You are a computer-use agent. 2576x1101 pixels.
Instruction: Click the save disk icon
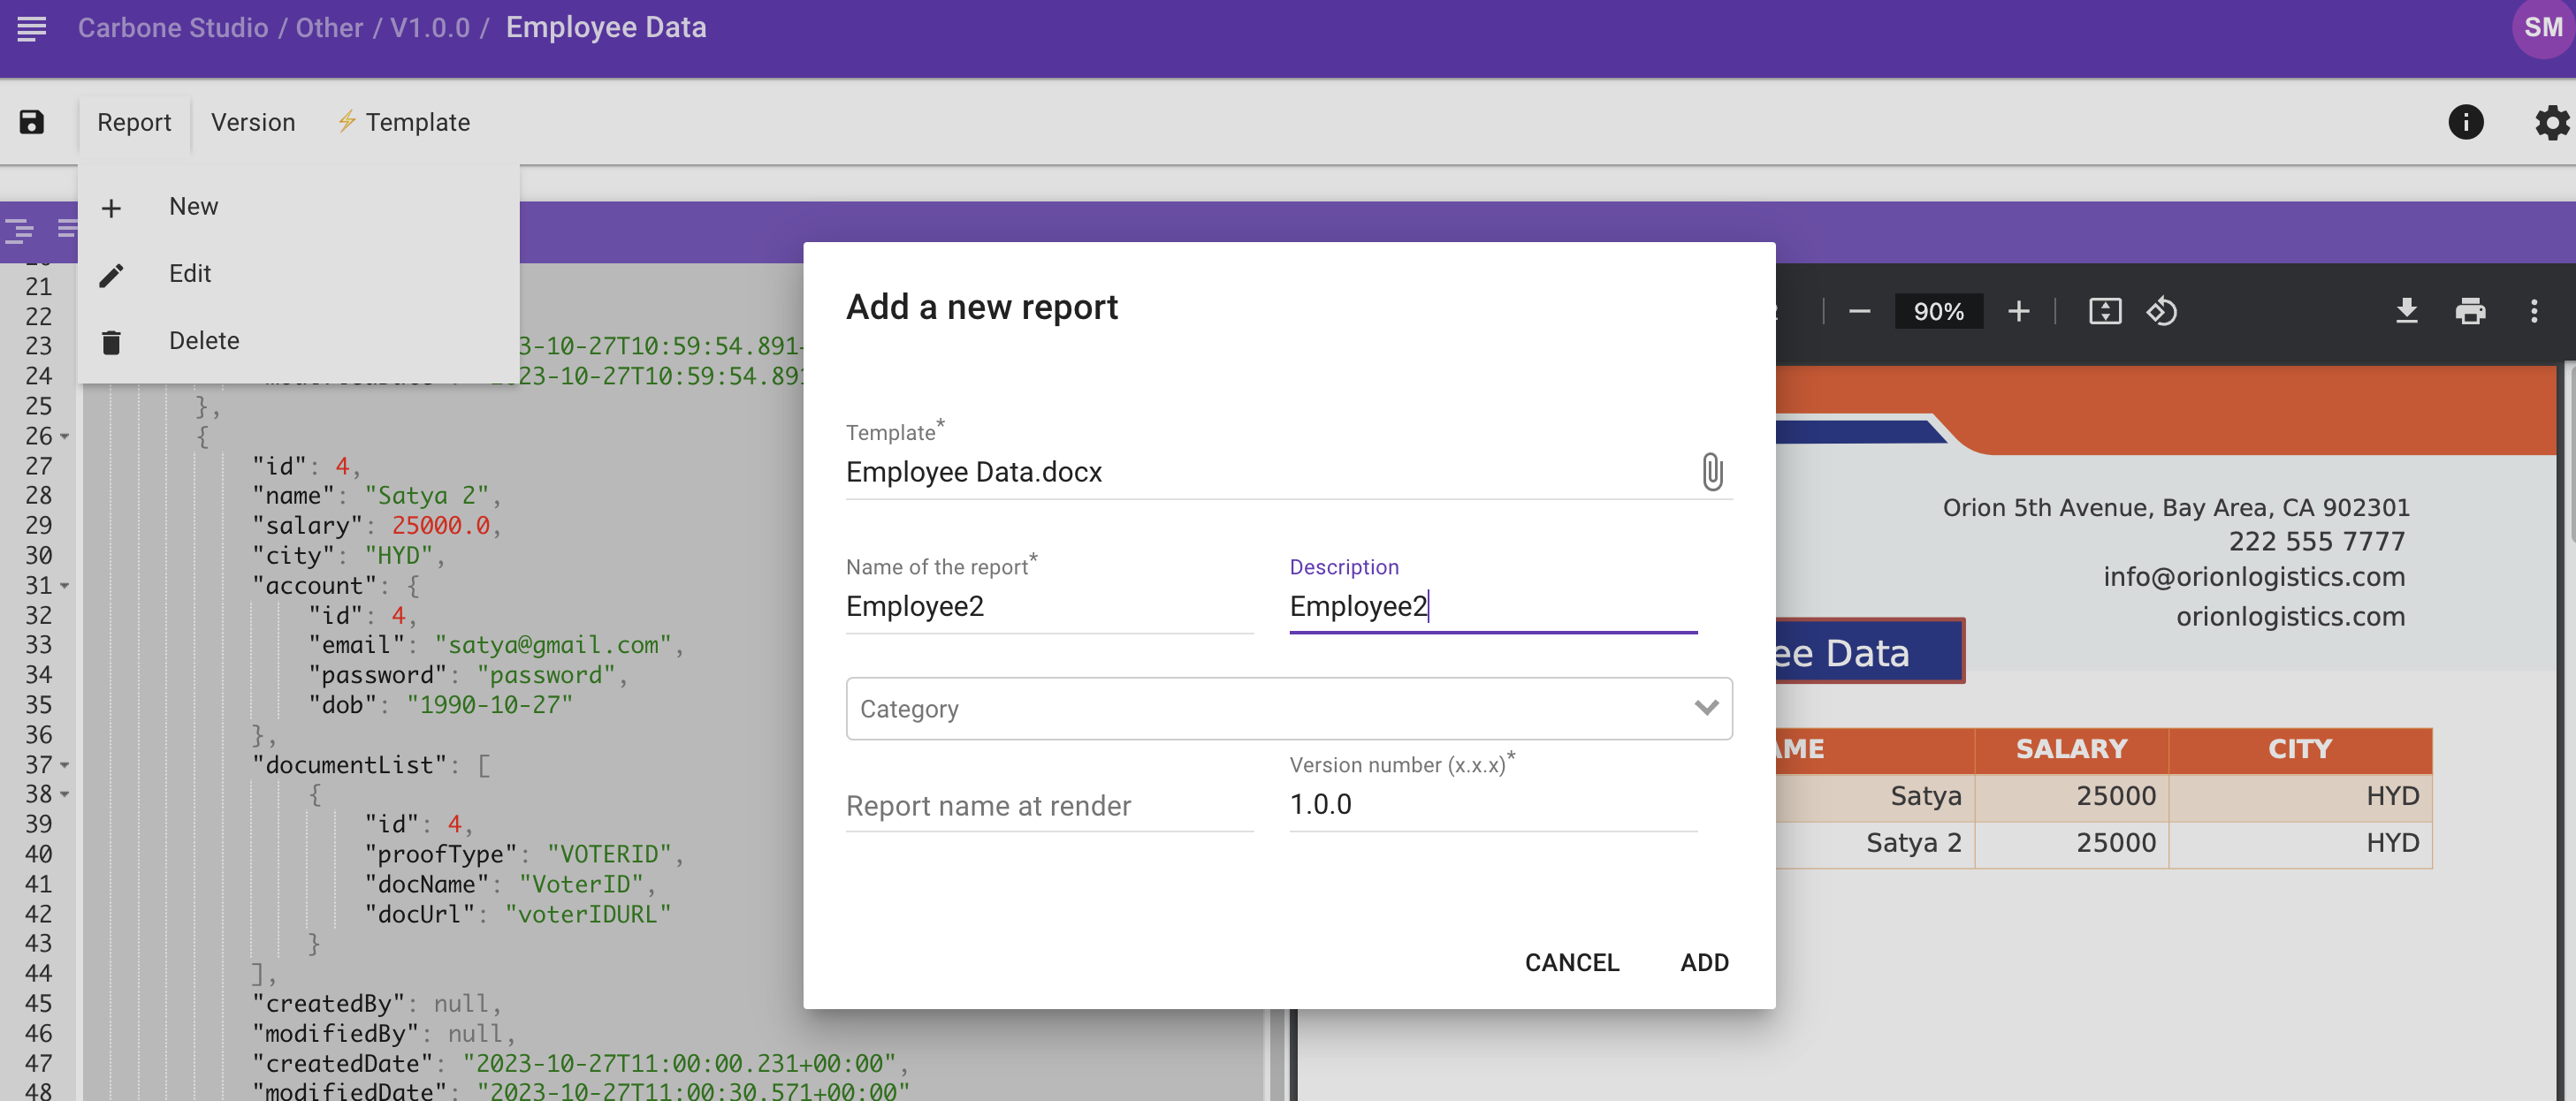click(32, 122)
